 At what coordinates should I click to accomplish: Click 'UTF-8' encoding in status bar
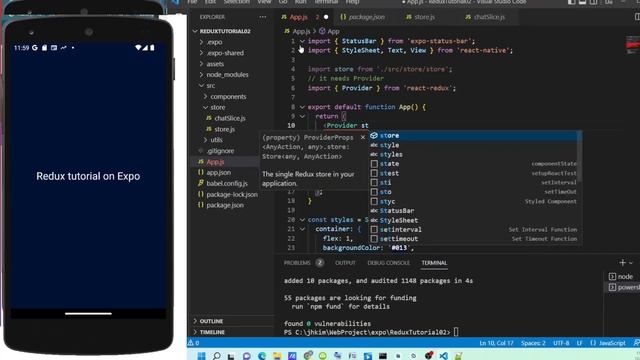tap(561, 343)
